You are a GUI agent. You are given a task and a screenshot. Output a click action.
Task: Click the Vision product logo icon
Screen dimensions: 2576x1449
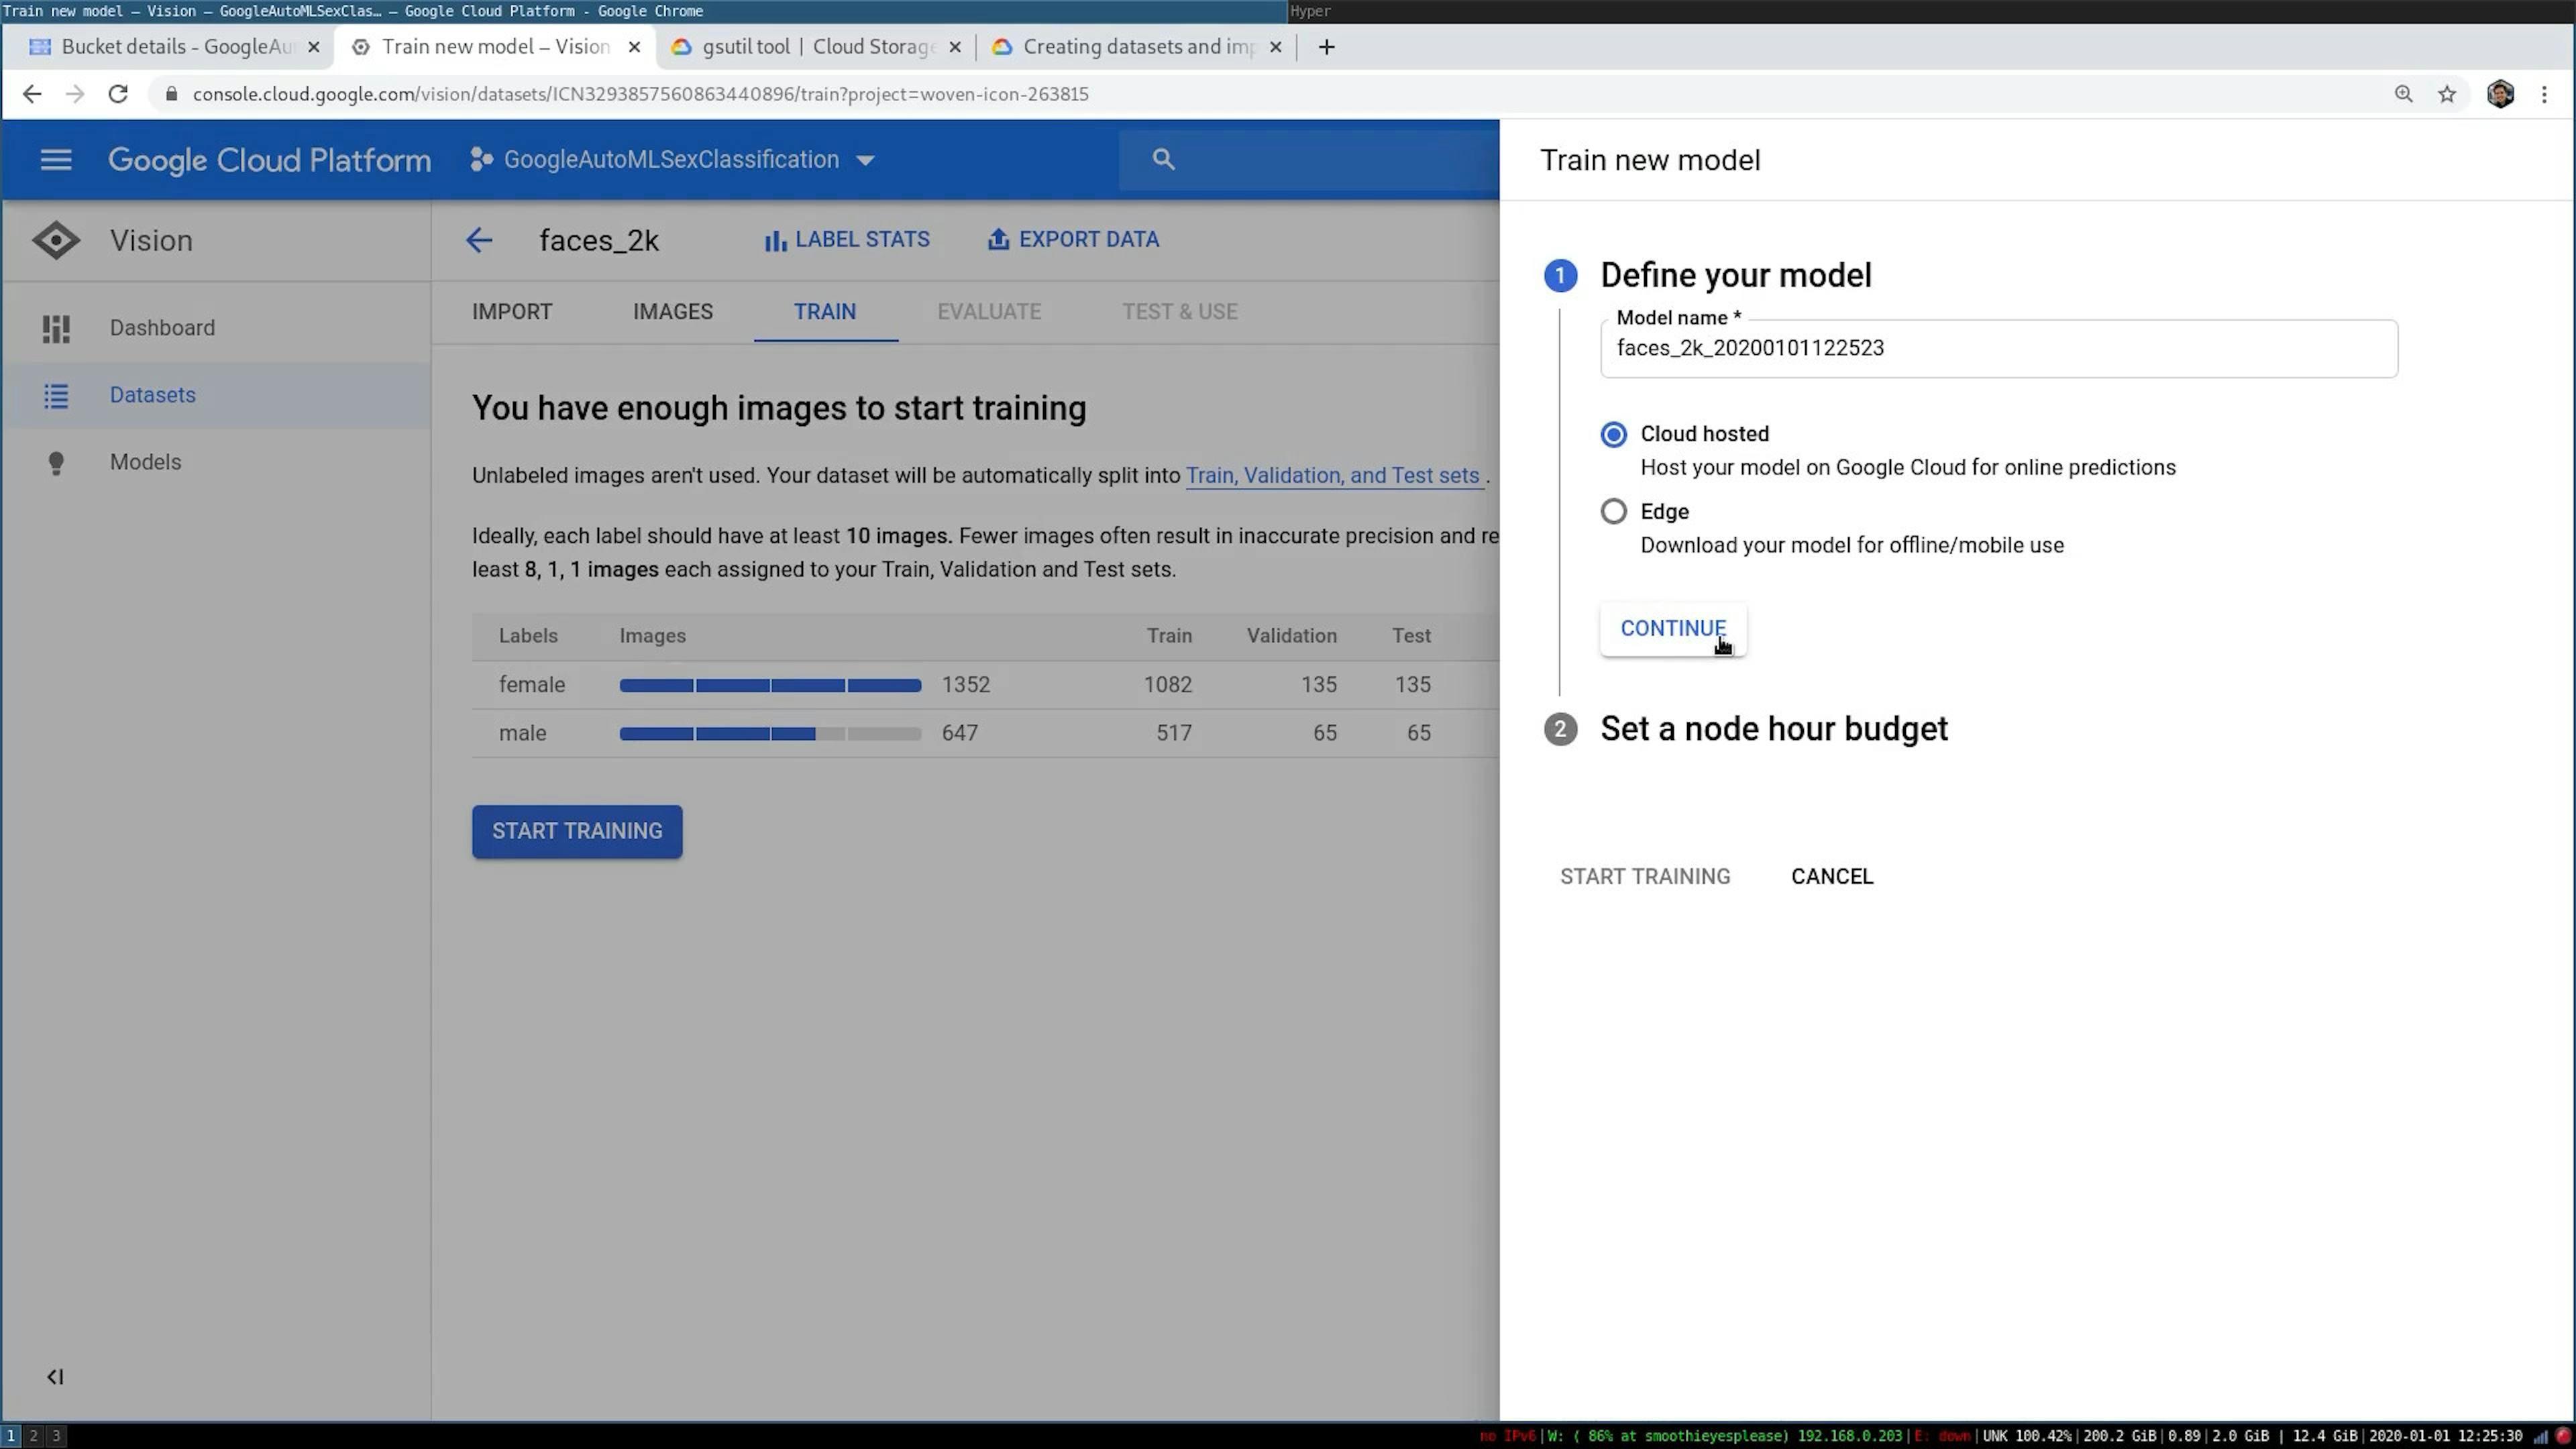tap(56, 240)
